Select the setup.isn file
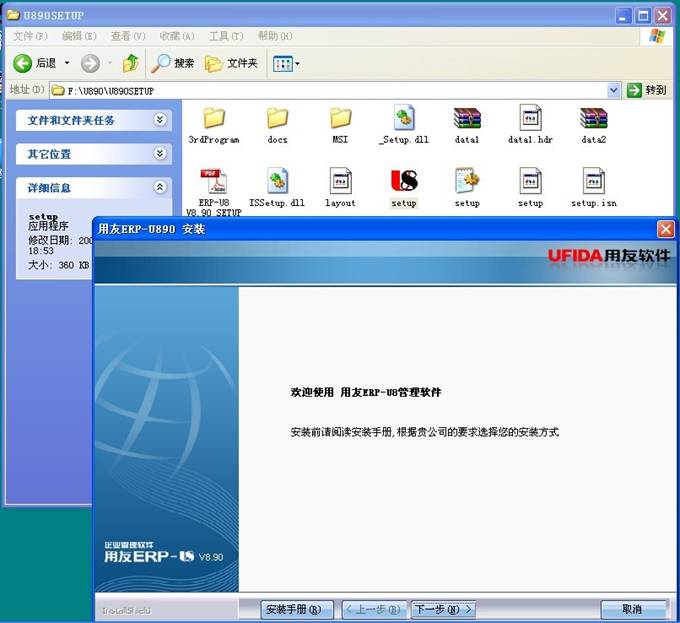 (594, 188)
